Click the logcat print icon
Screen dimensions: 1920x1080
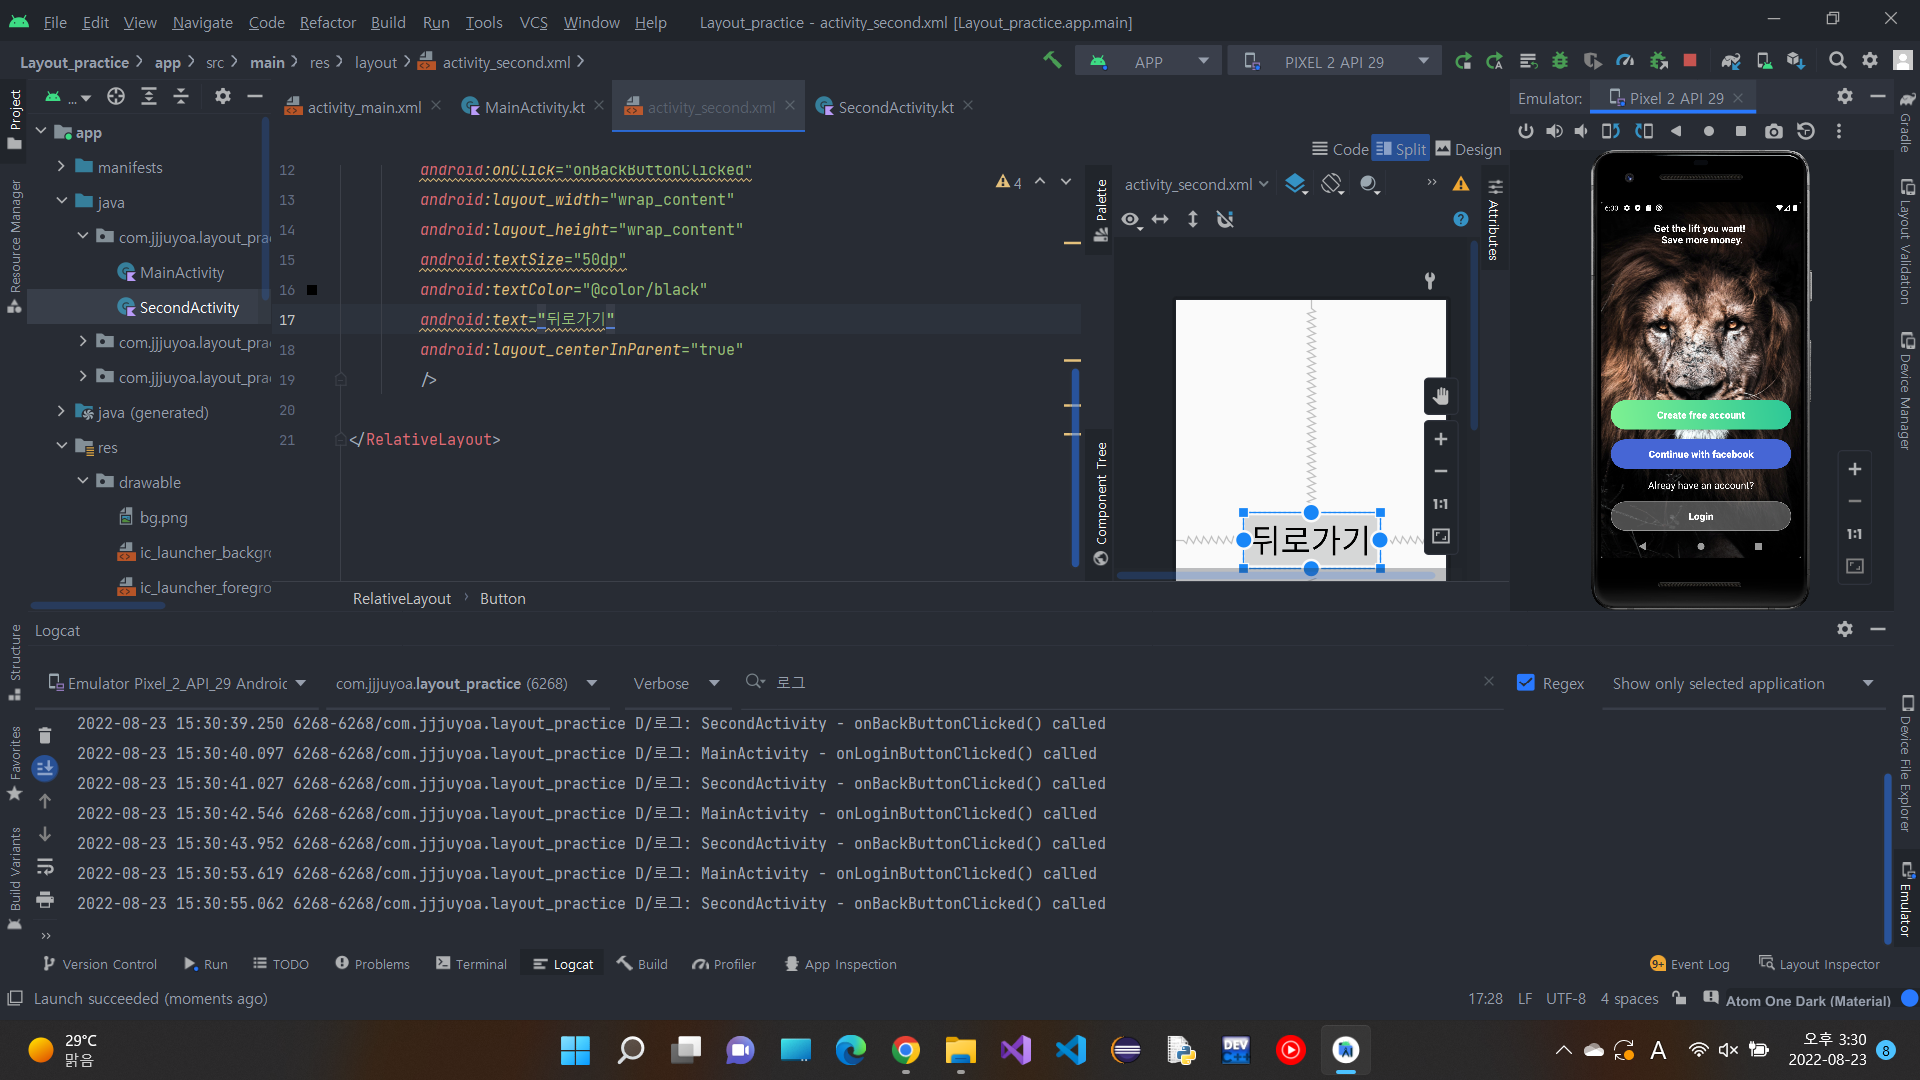click(x=45, y=900)
